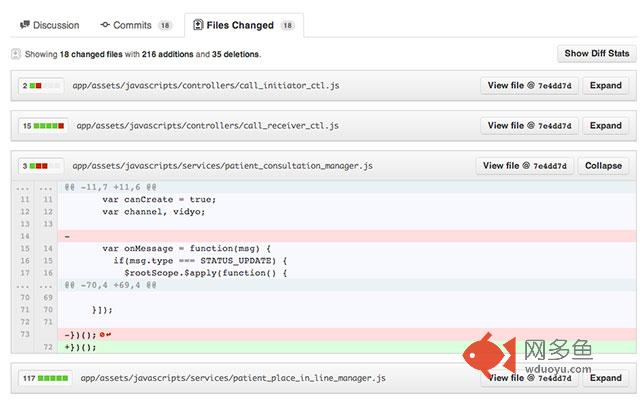Screen dimensions: 640x400
Task: Expand the patient_place_in_line_manager.js diff
Action: click(605, 378)
